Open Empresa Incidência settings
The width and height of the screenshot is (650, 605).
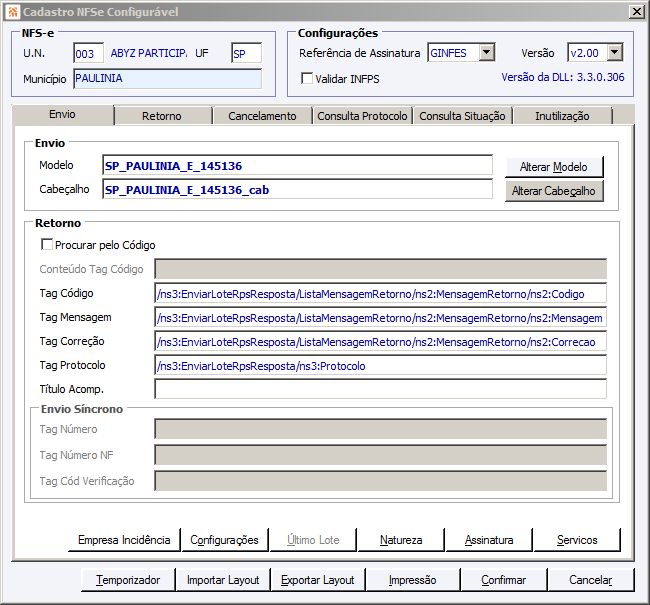pos(124,540)
